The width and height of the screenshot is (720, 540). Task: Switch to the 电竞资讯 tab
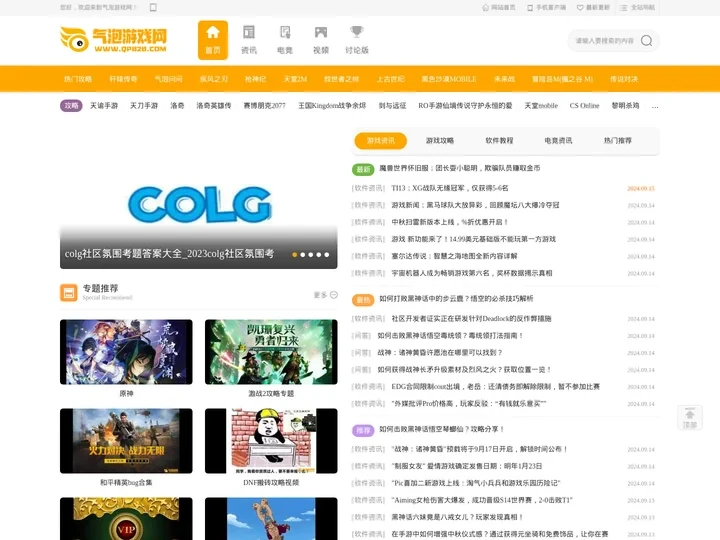click(558, 141)
